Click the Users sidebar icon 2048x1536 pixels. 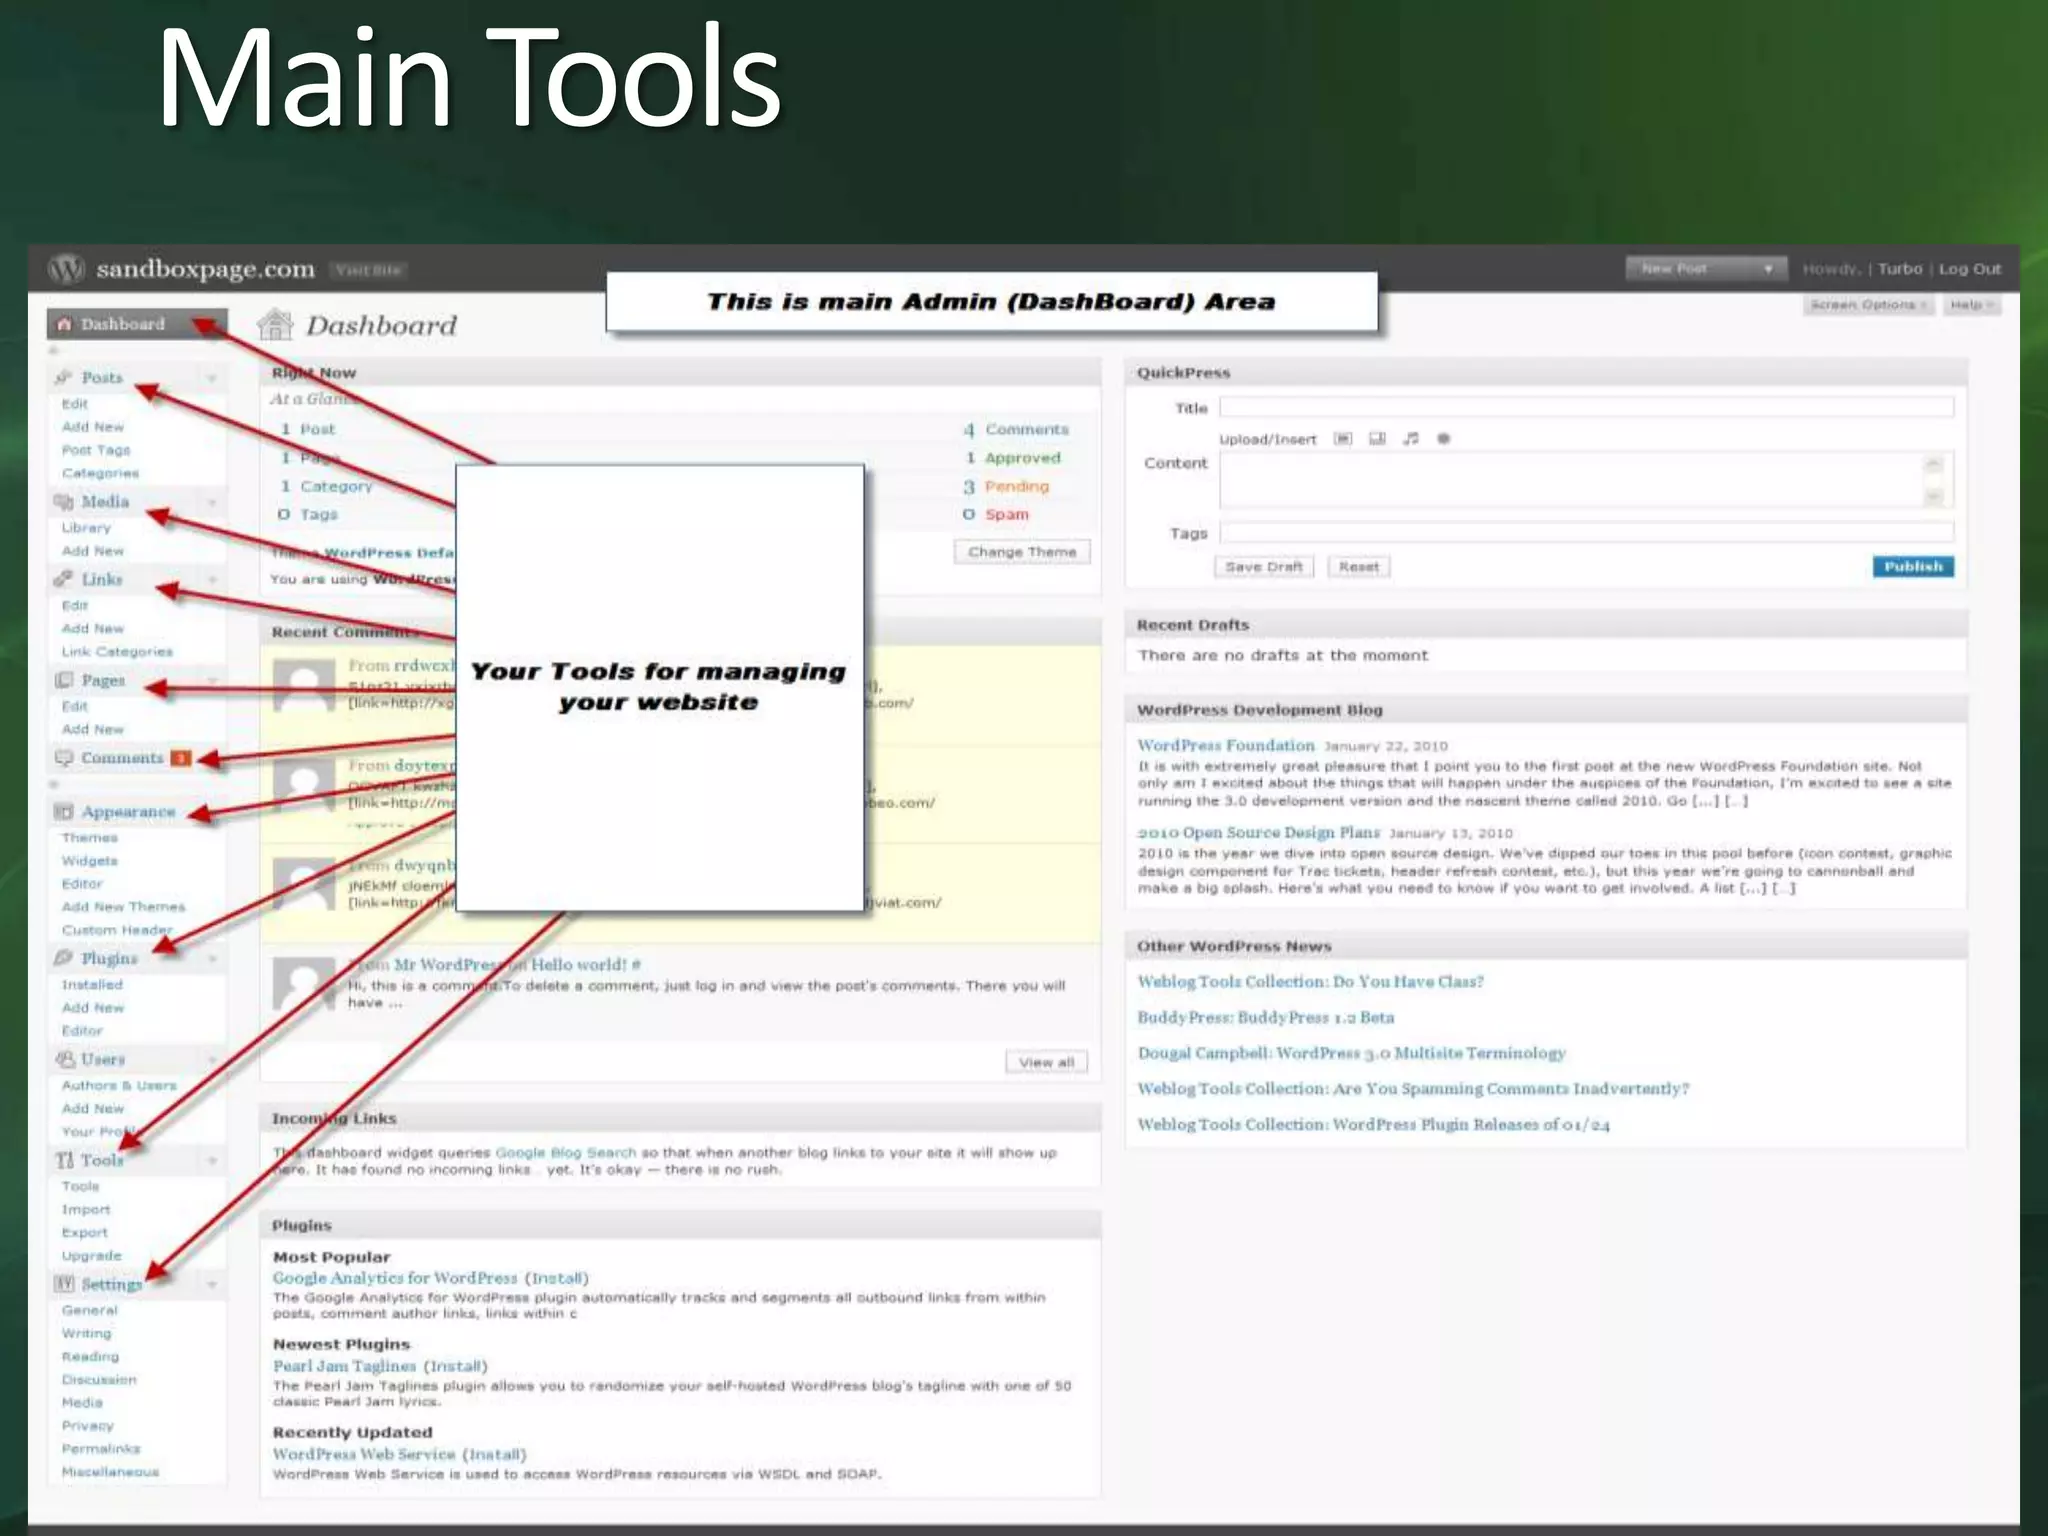point(65,1059)
